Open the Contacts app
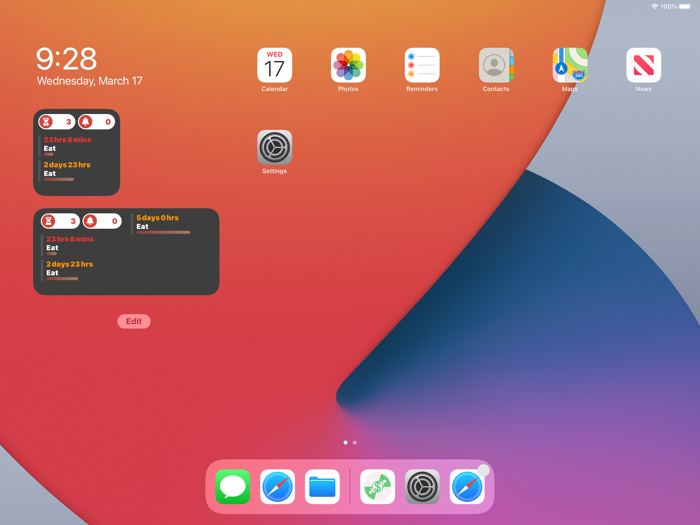 (496, 65)
